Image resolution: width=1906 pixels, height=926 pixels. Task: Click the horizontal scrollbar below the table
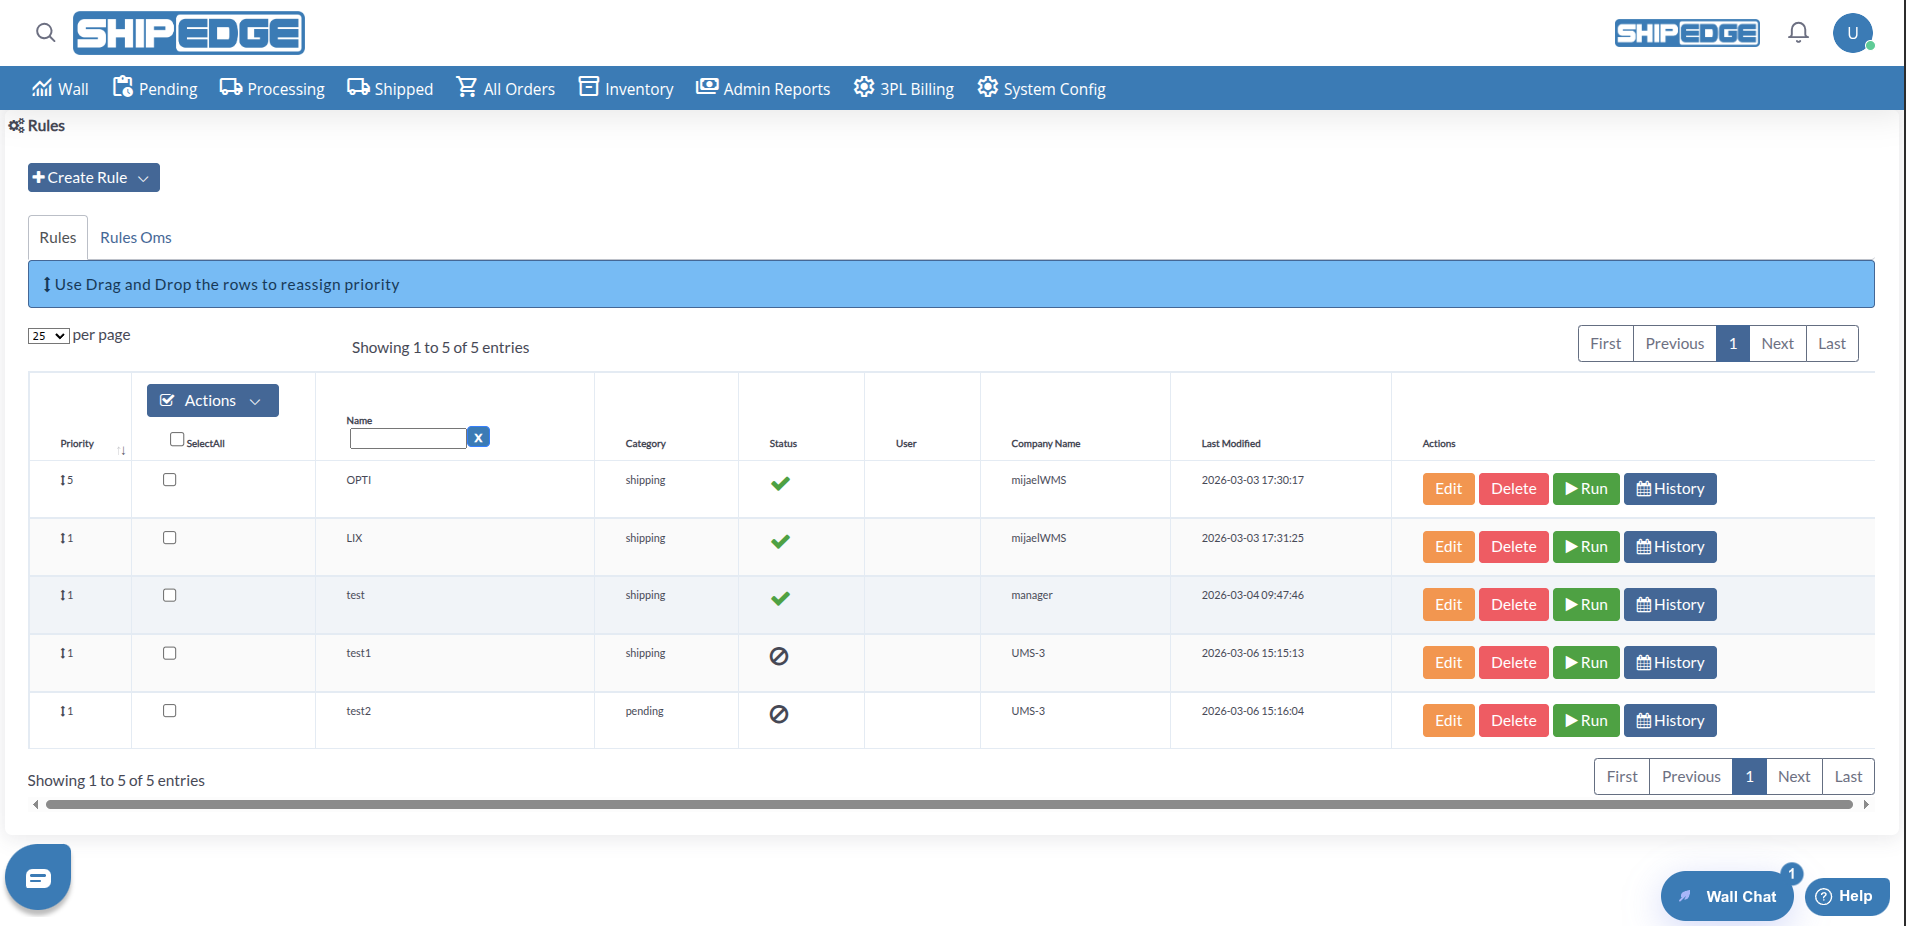pyautogui.click(x=949, y=804)
